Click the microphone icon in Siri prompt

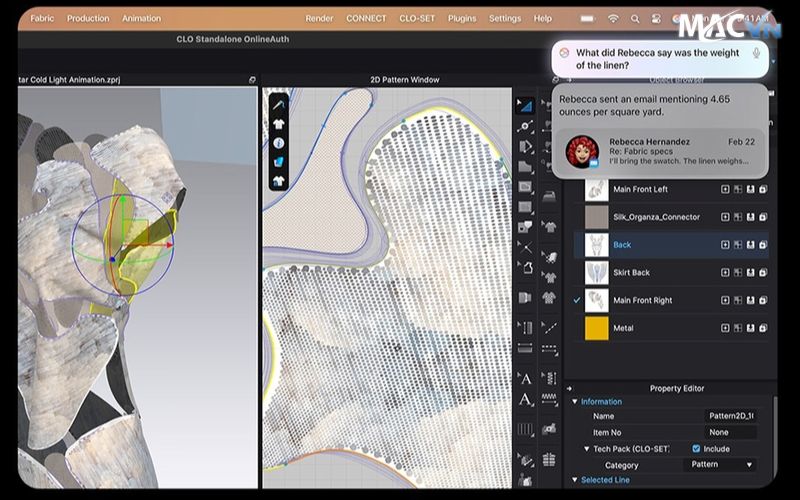(756, 53)
